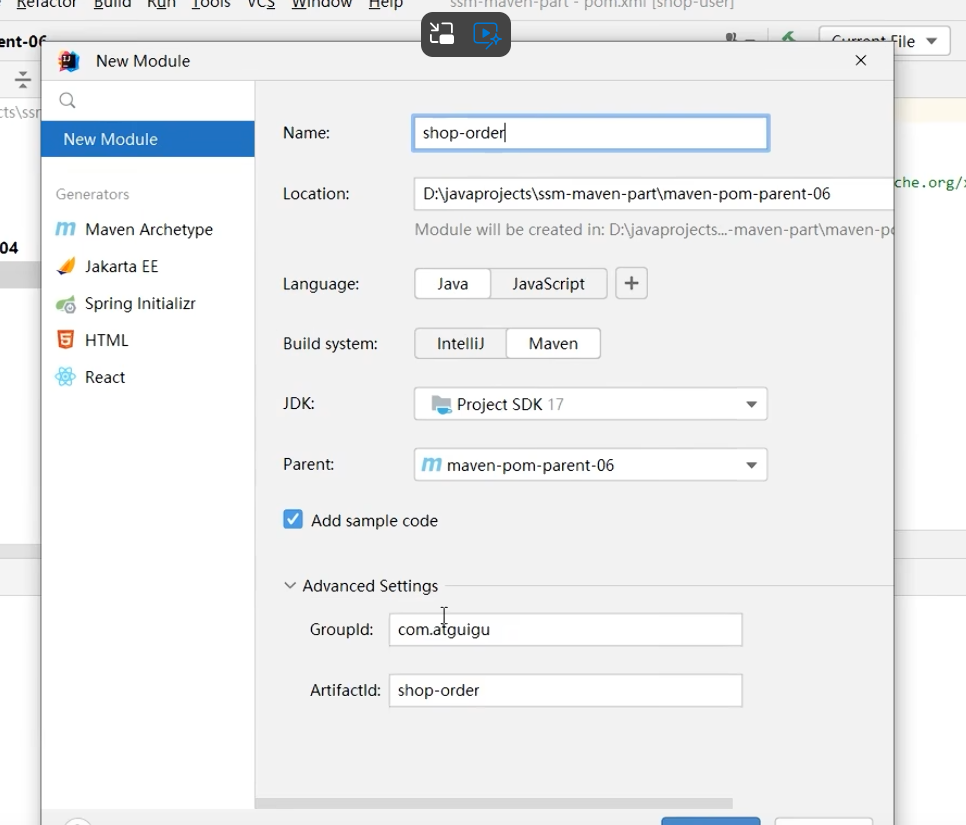Open the VCS menu
966x825 pixels.
(x=261, y=4)
